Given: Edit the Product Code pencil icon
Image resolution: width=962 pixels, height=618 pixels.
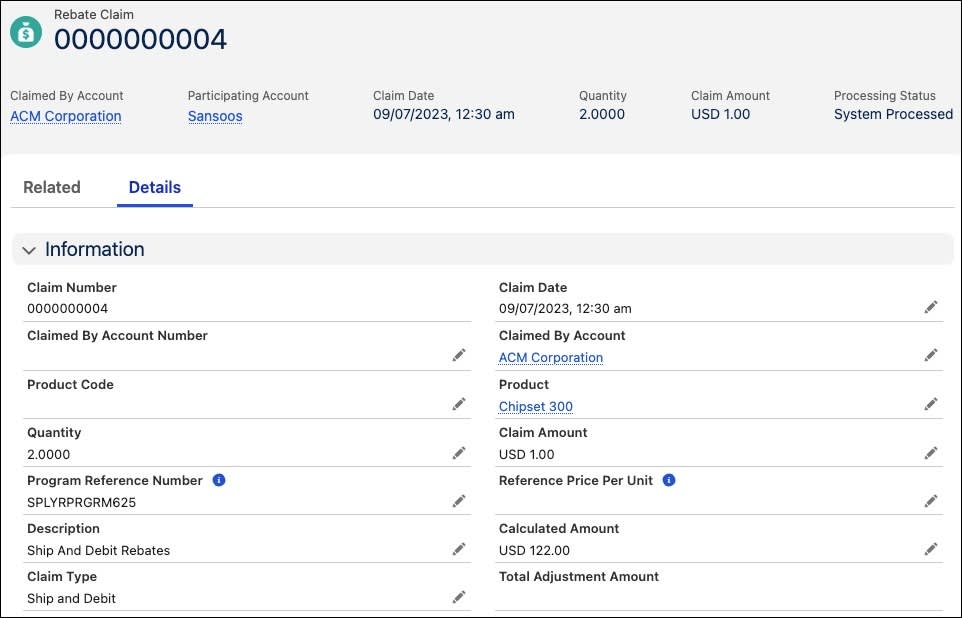Looking at the screenshot, I should 459,404.
